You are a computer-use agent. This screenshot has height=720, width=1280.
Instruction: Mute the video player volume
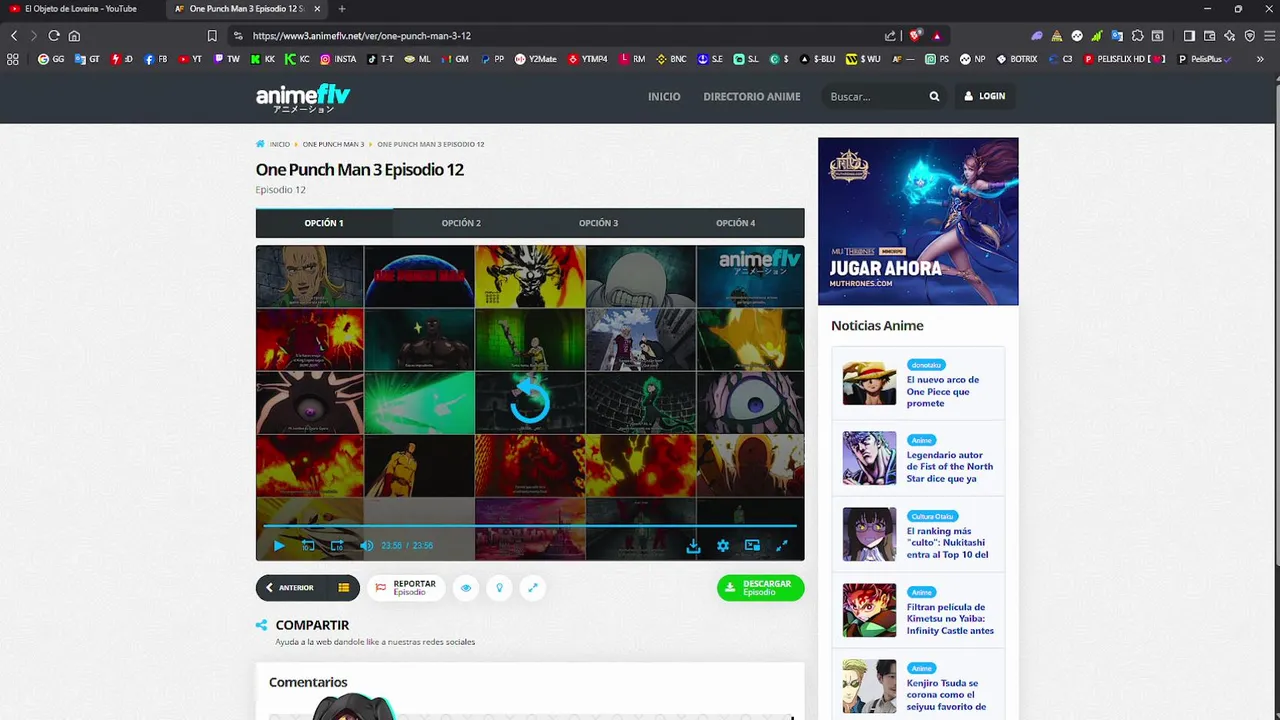coord(367,546)
